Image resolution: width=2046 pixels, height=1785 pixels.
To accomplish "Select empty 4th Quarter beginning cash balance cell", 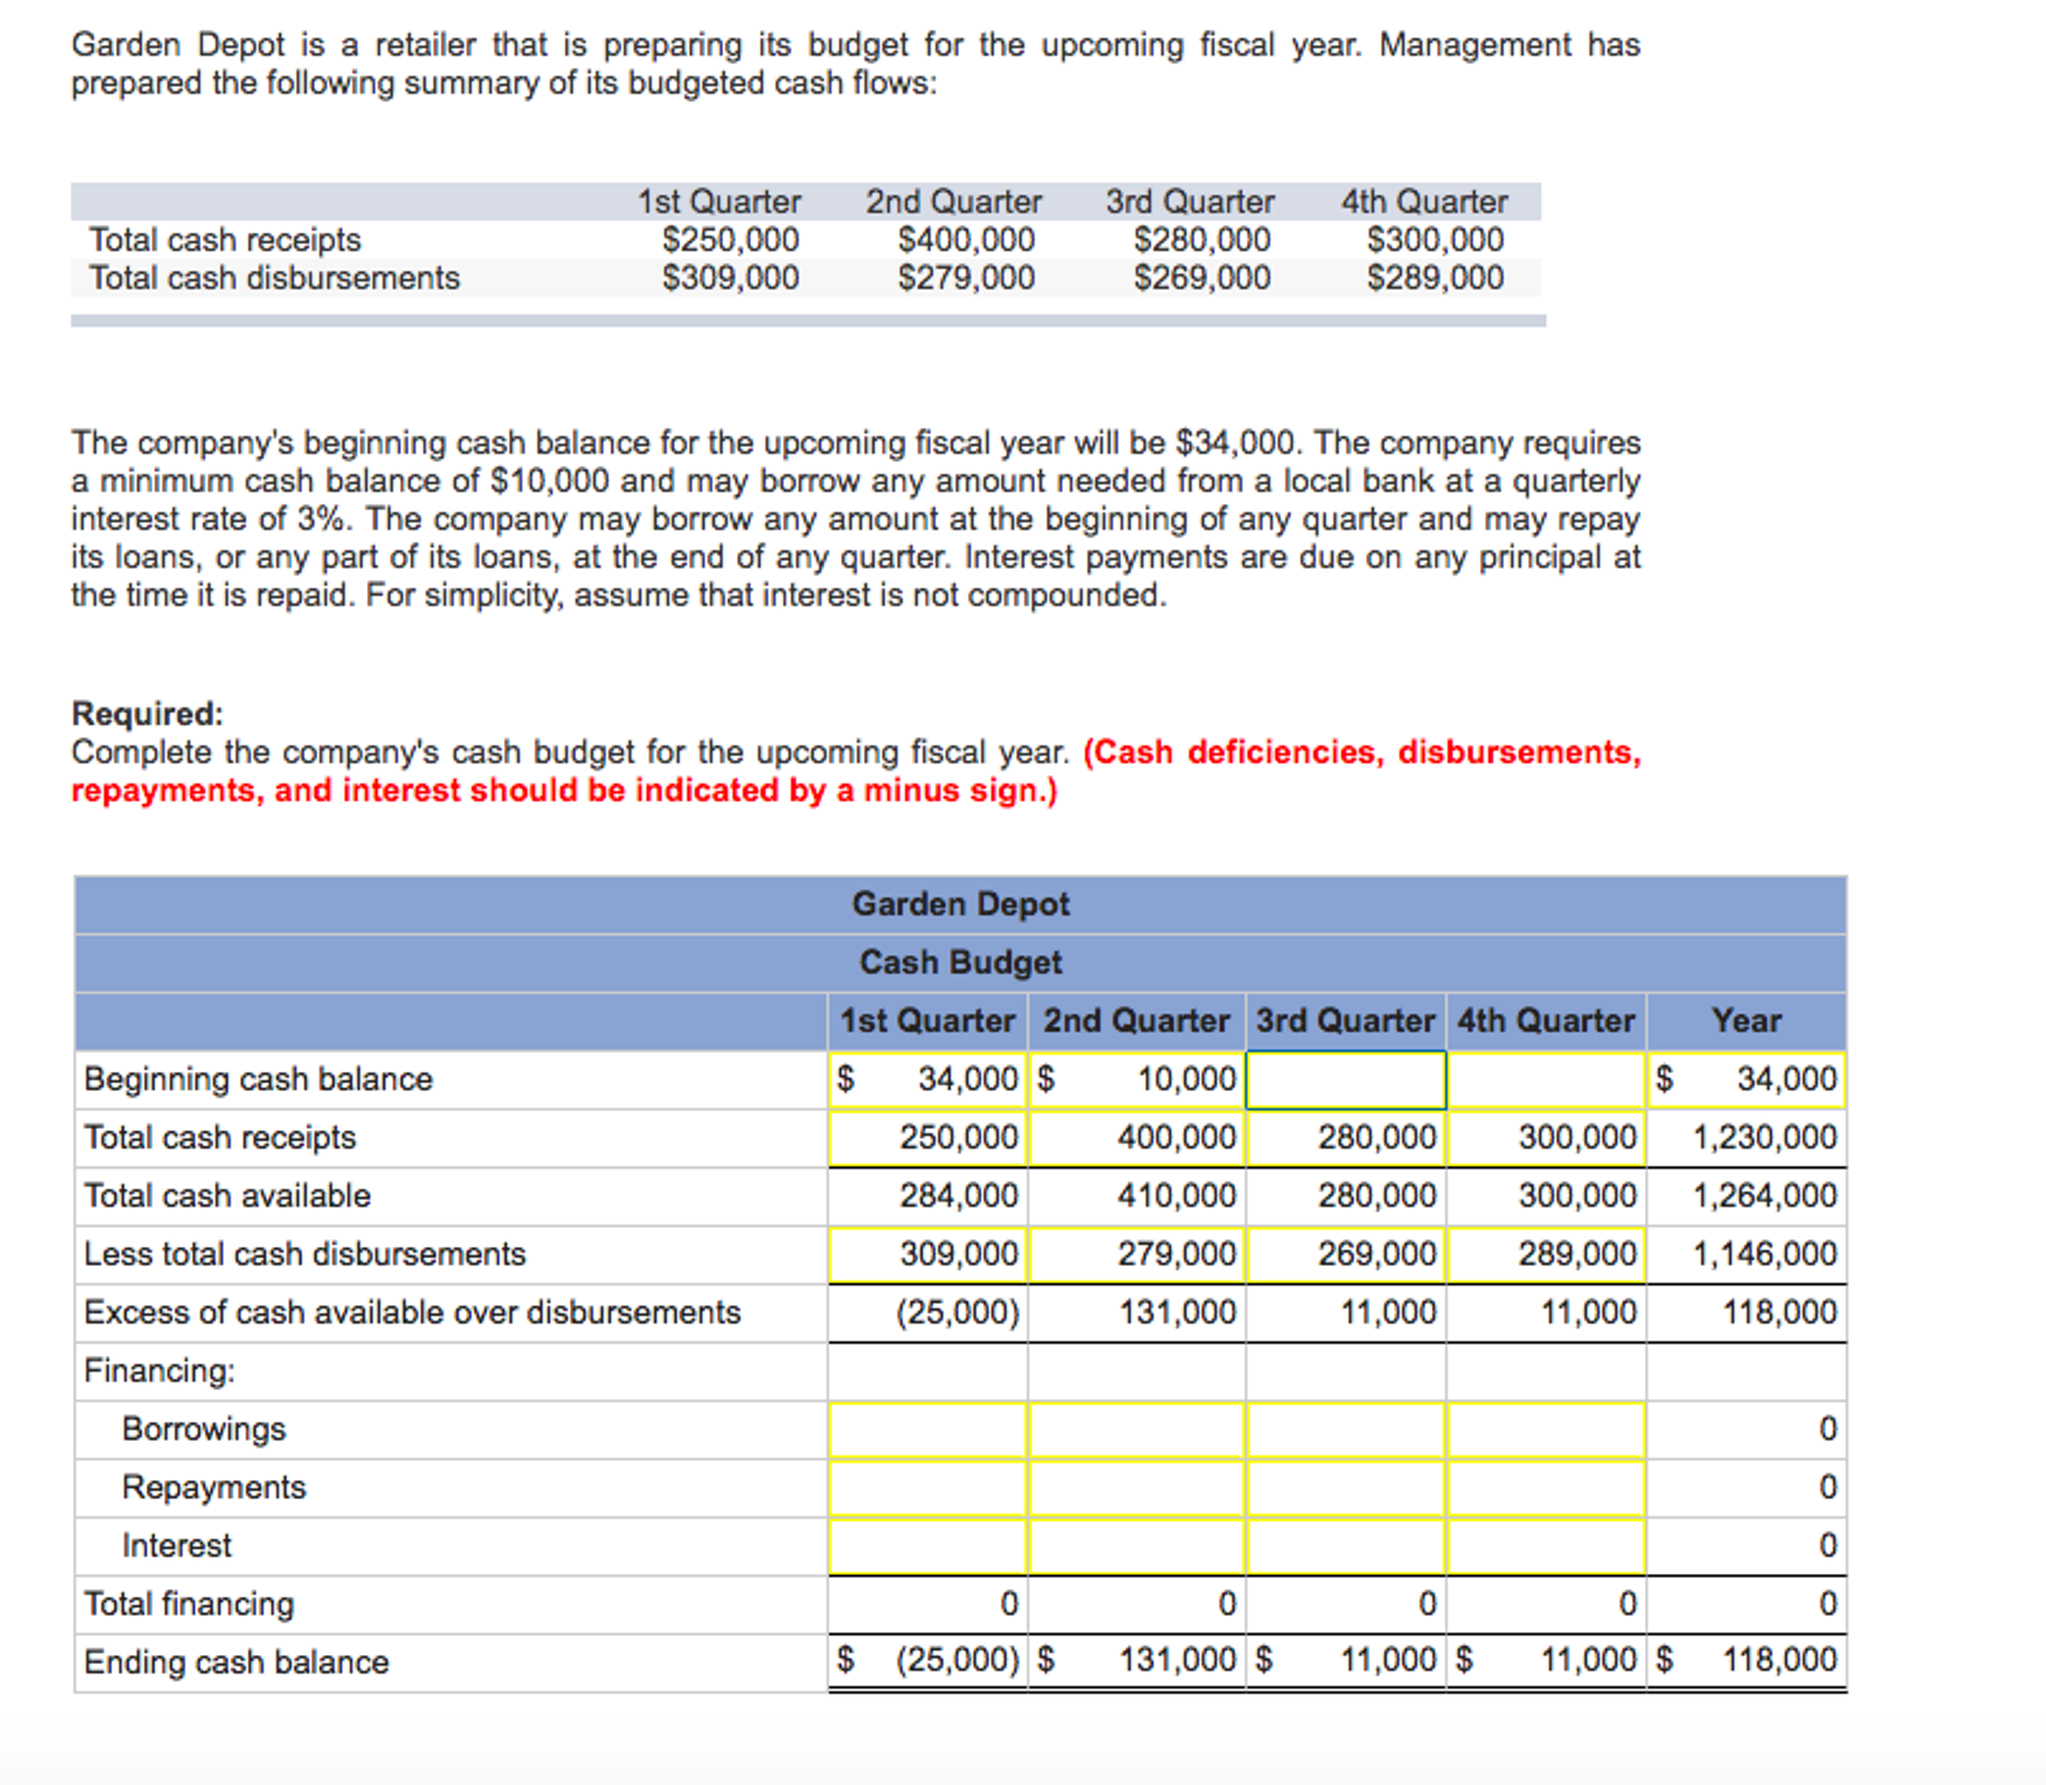I will coord(1546,1079).
